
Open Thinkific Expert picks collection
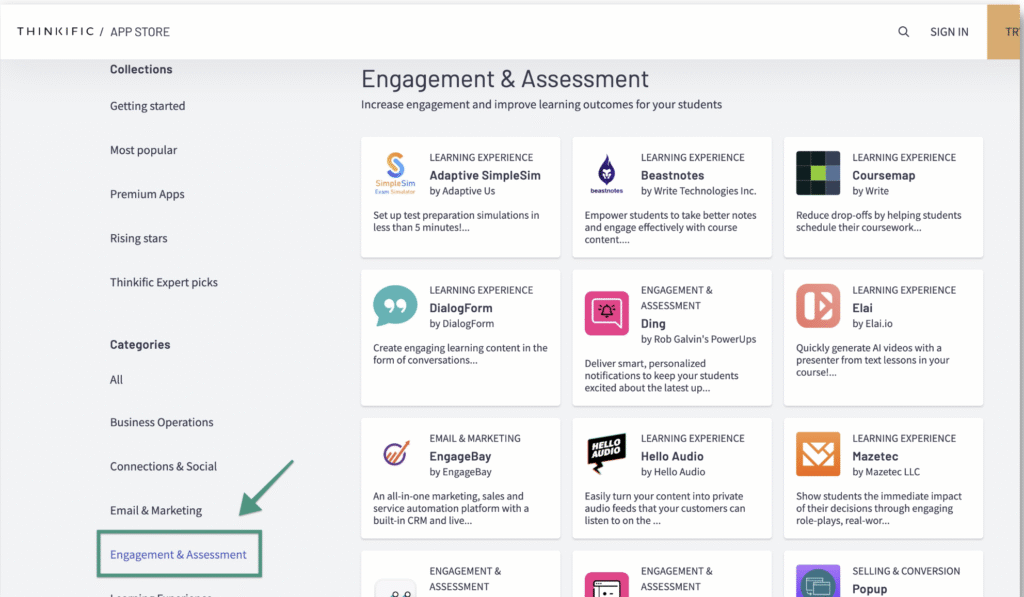(x=164, y=282)
